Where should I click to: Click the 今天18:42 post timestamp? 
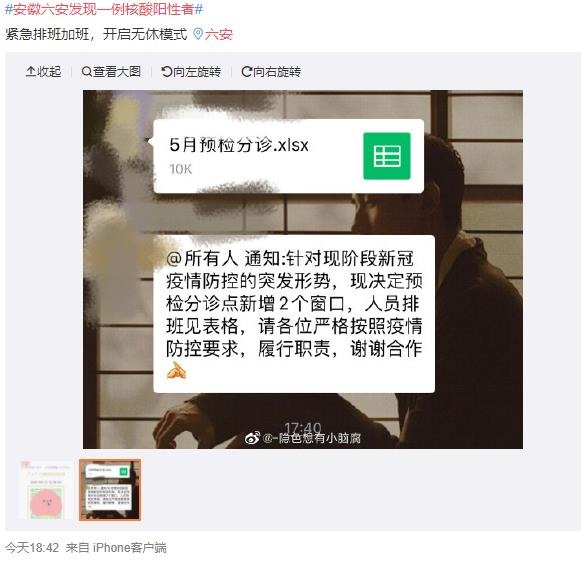click(32, 547)
